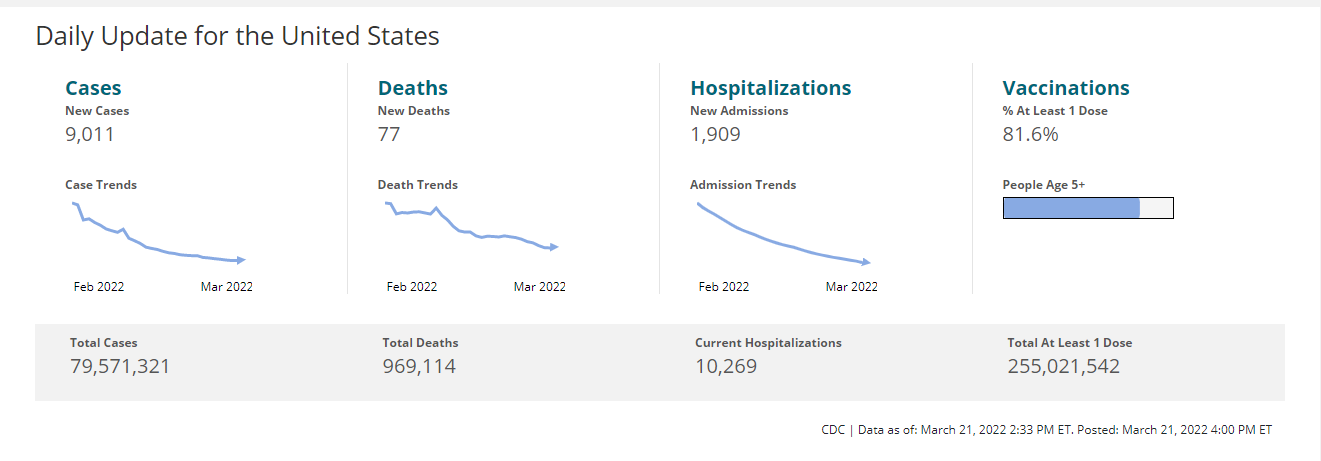
Task: Click the arrow tip of Case Trends line
Action: (x=241, y=260)
